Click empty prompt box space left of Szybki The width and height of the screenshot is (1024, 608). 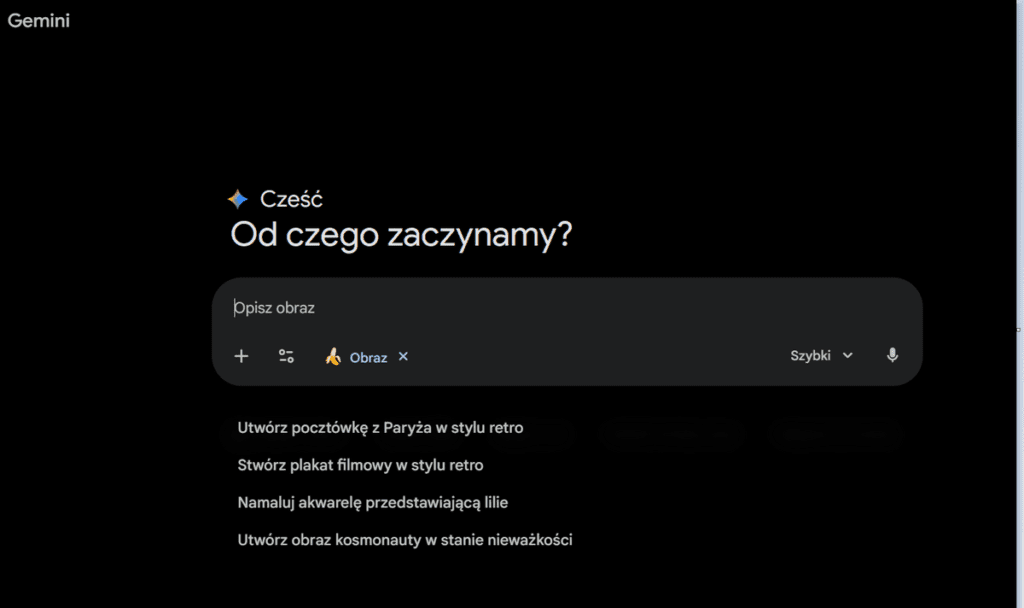coord(600,356)
